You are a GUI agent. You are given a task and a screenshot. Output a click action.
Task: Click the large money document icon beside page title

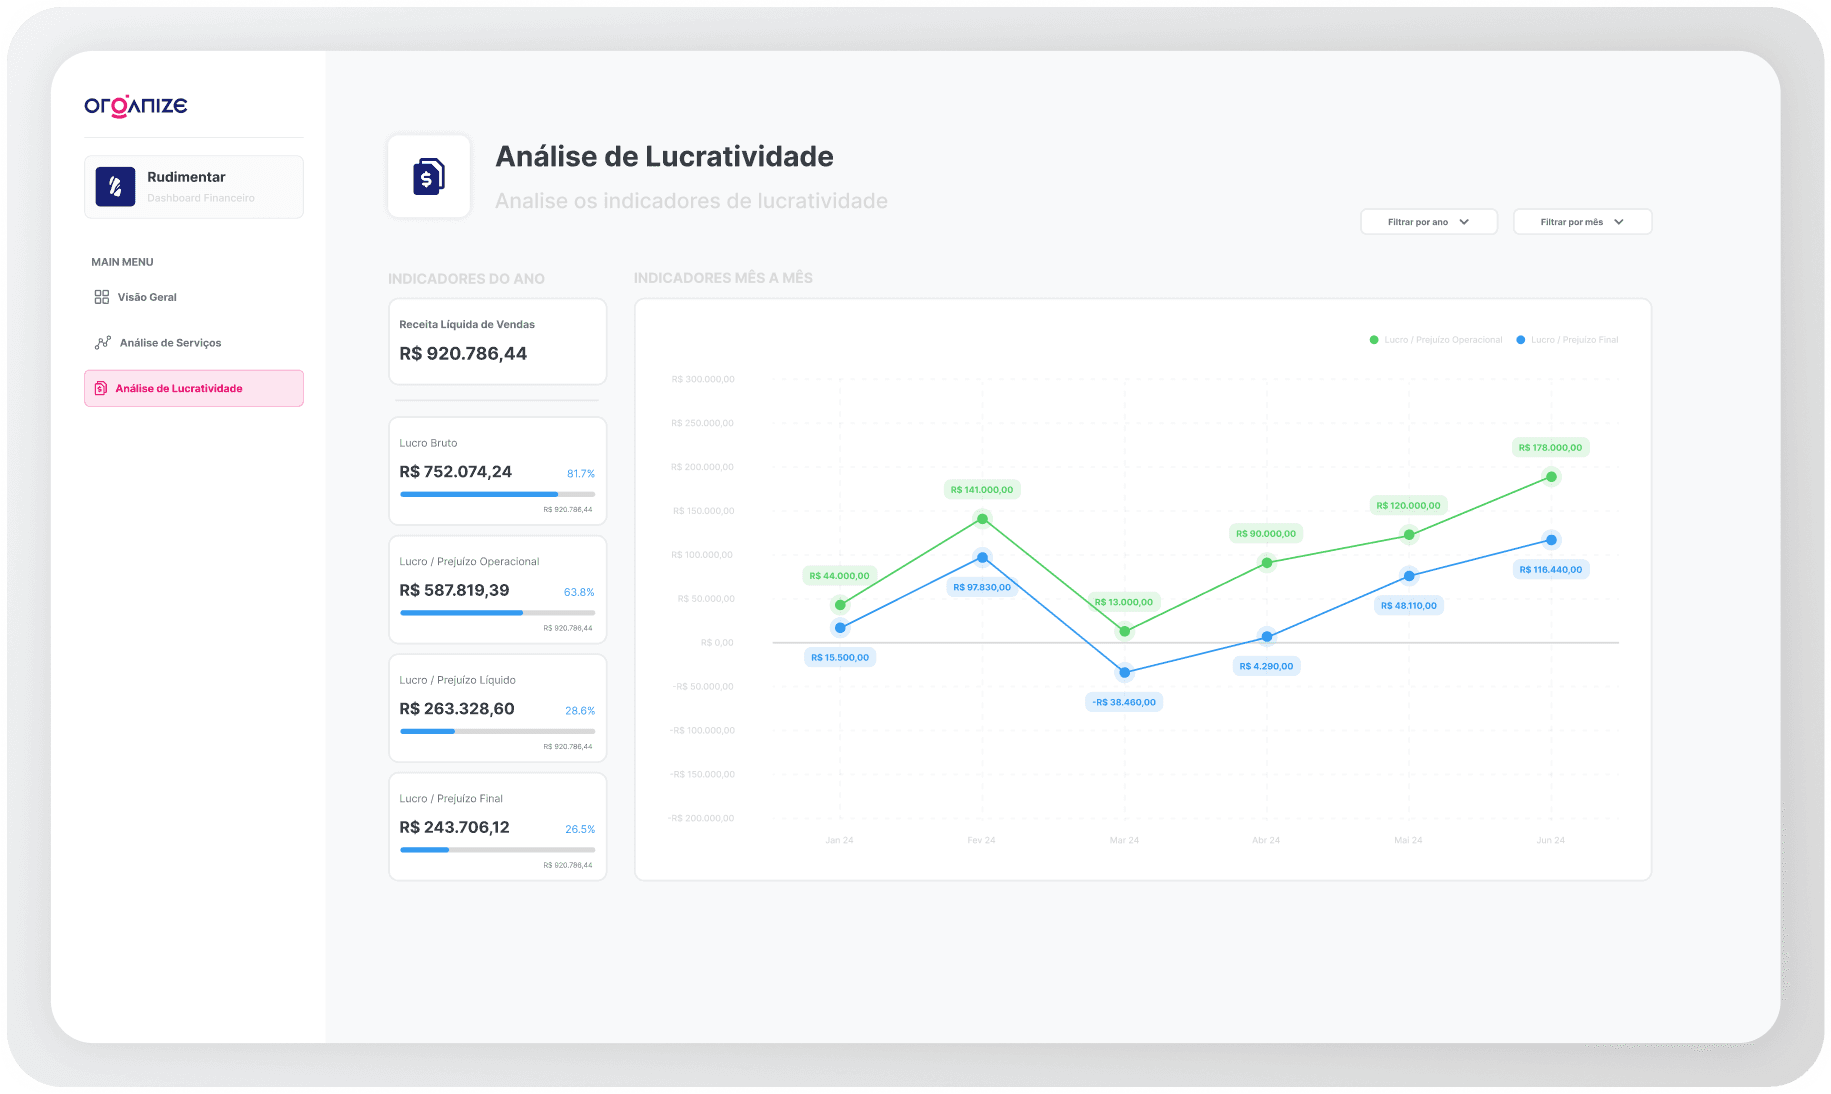(x=429, y=177)
